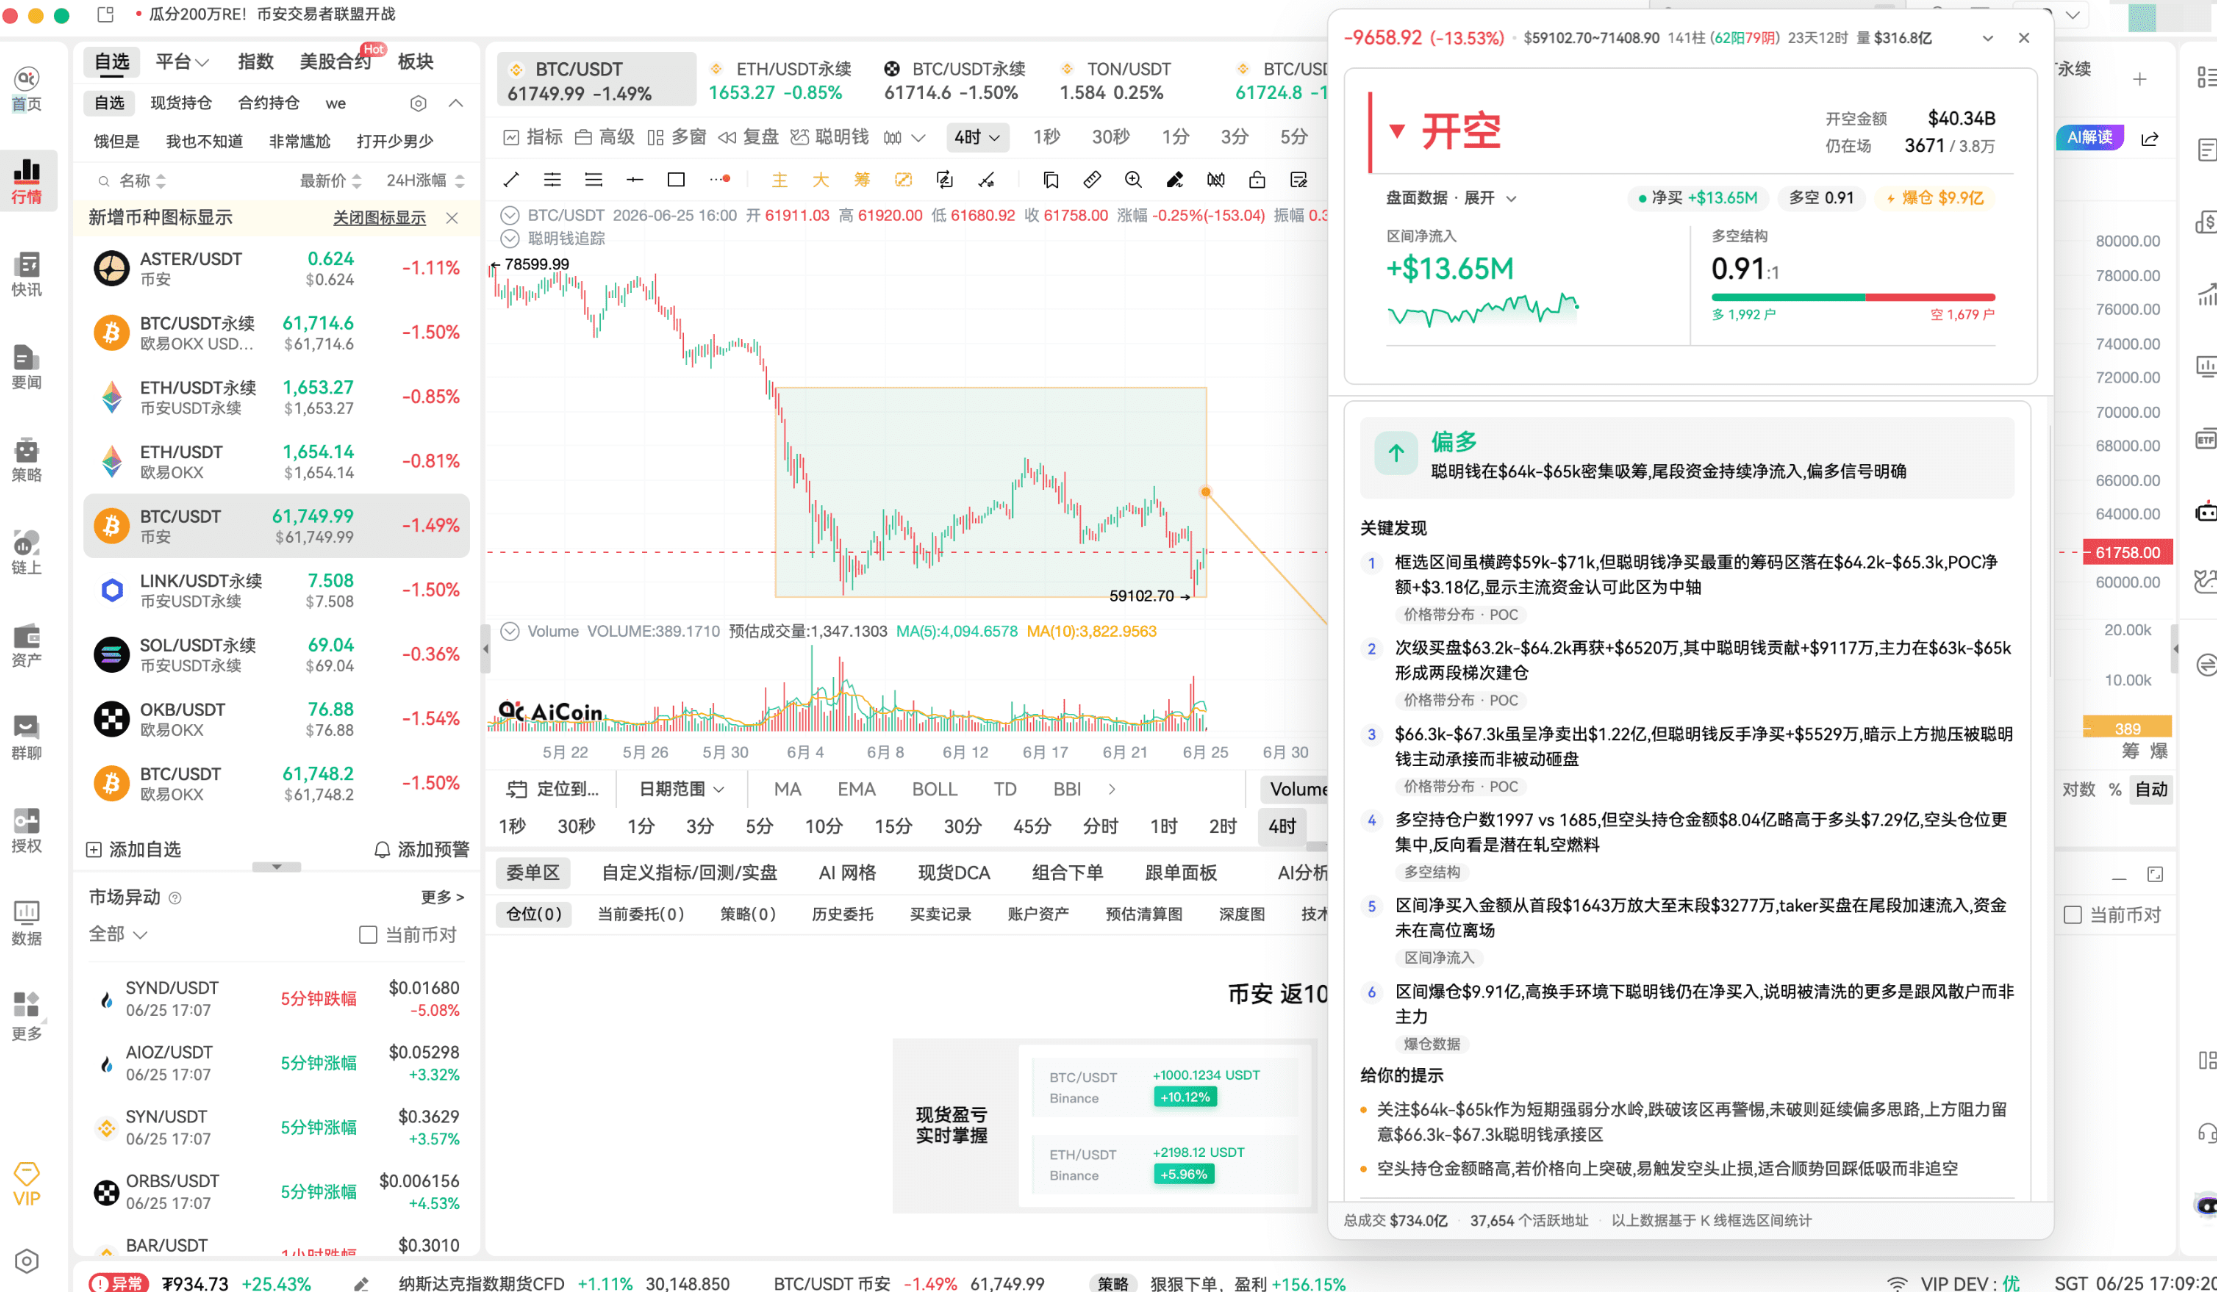This screenshot has height=1292, width=2217.
Task: Tick the 当前币对 checkbox at far right
Action: 2073,915
